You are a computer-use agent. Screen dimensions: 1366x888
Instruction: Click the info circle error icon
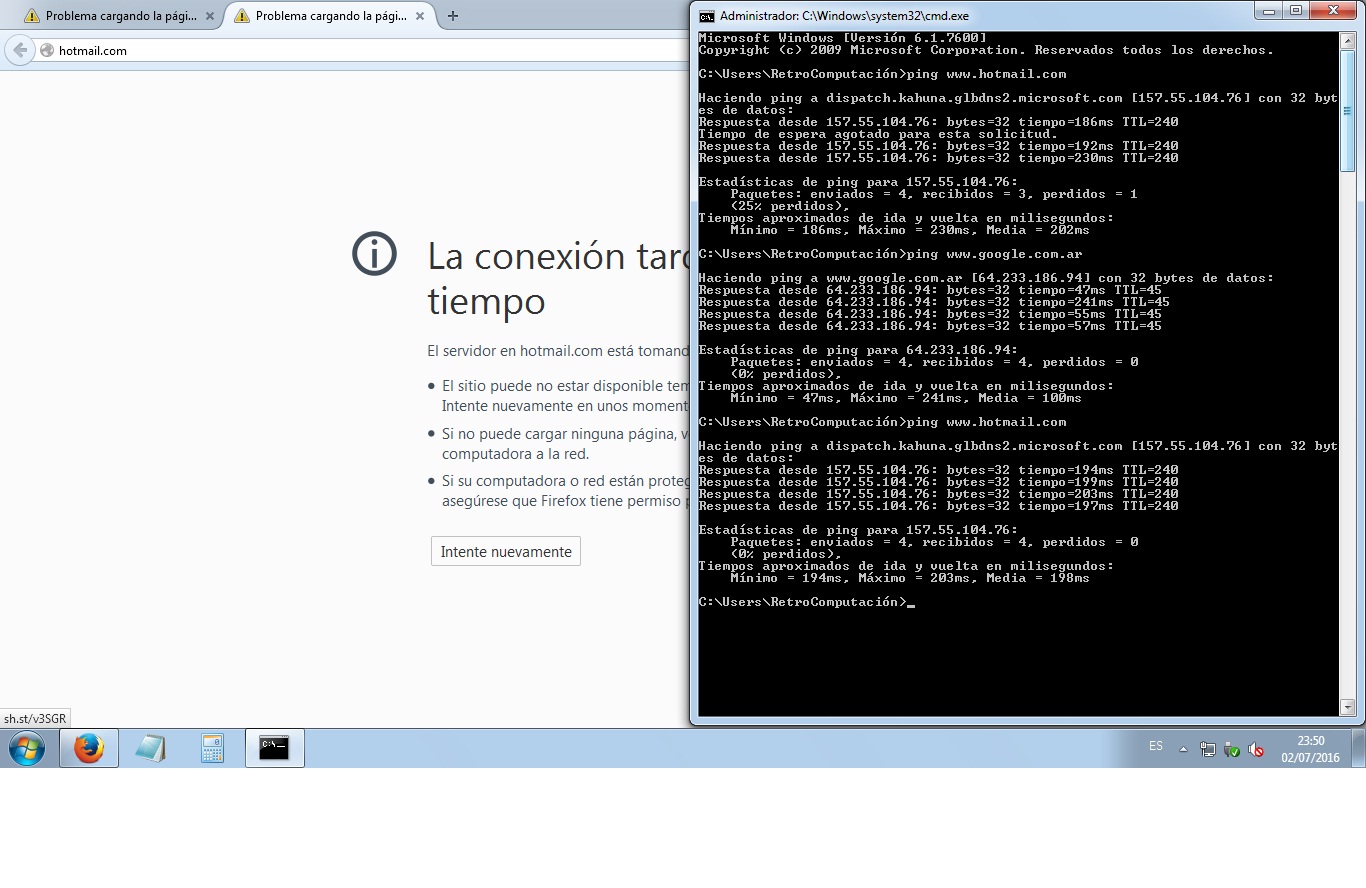[375, 255]
